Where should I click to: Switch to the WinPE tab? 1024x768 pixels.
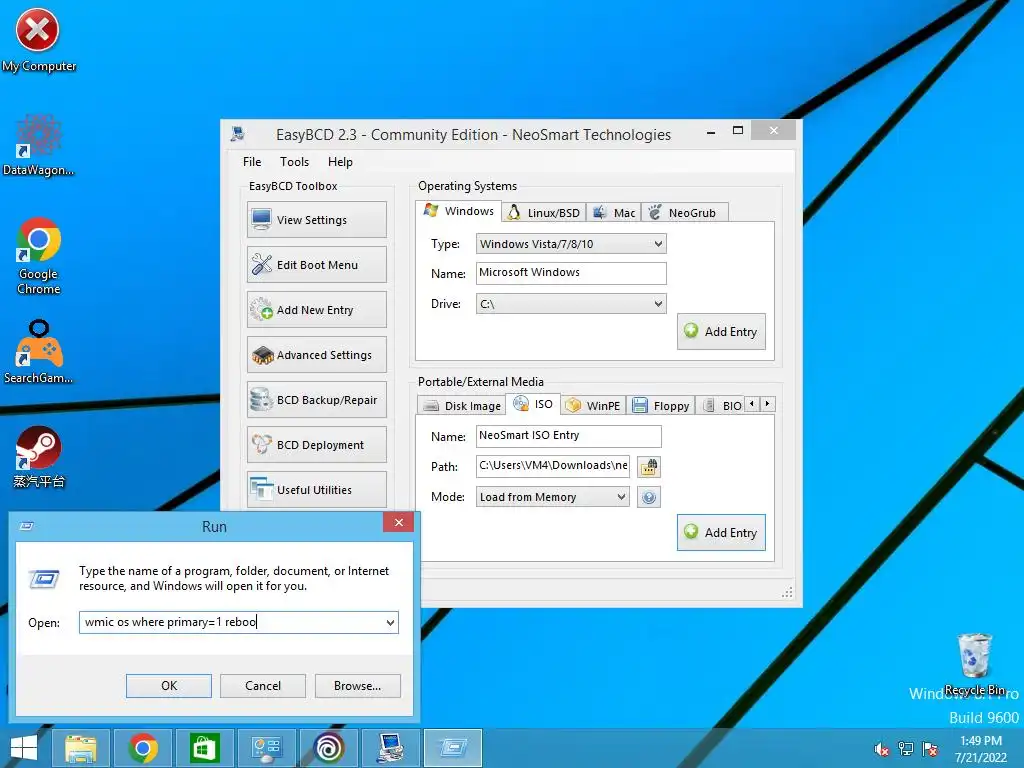coord(594,406)
